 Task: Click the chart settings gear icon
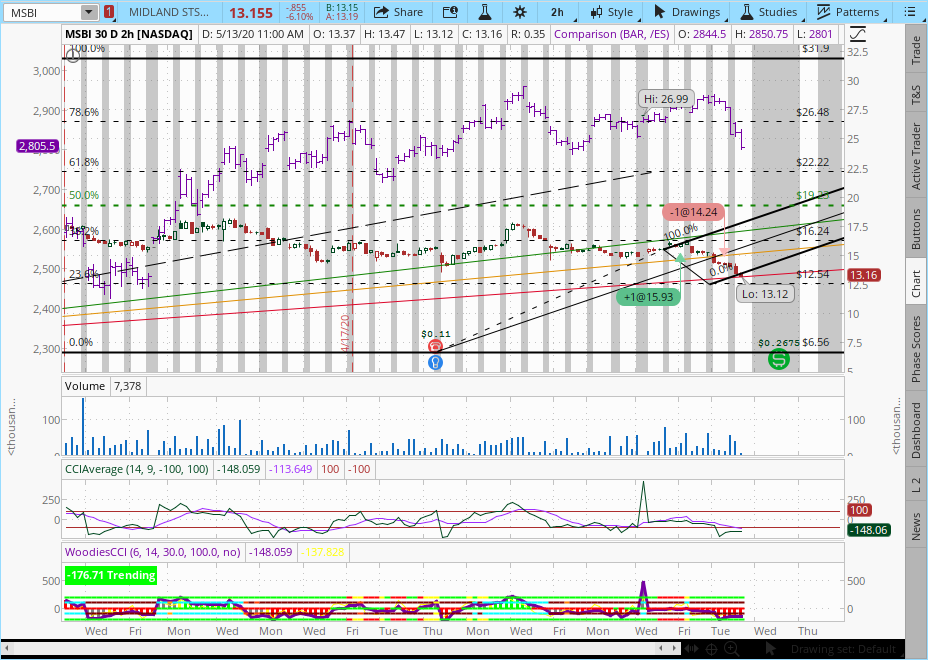click(520, 12)
